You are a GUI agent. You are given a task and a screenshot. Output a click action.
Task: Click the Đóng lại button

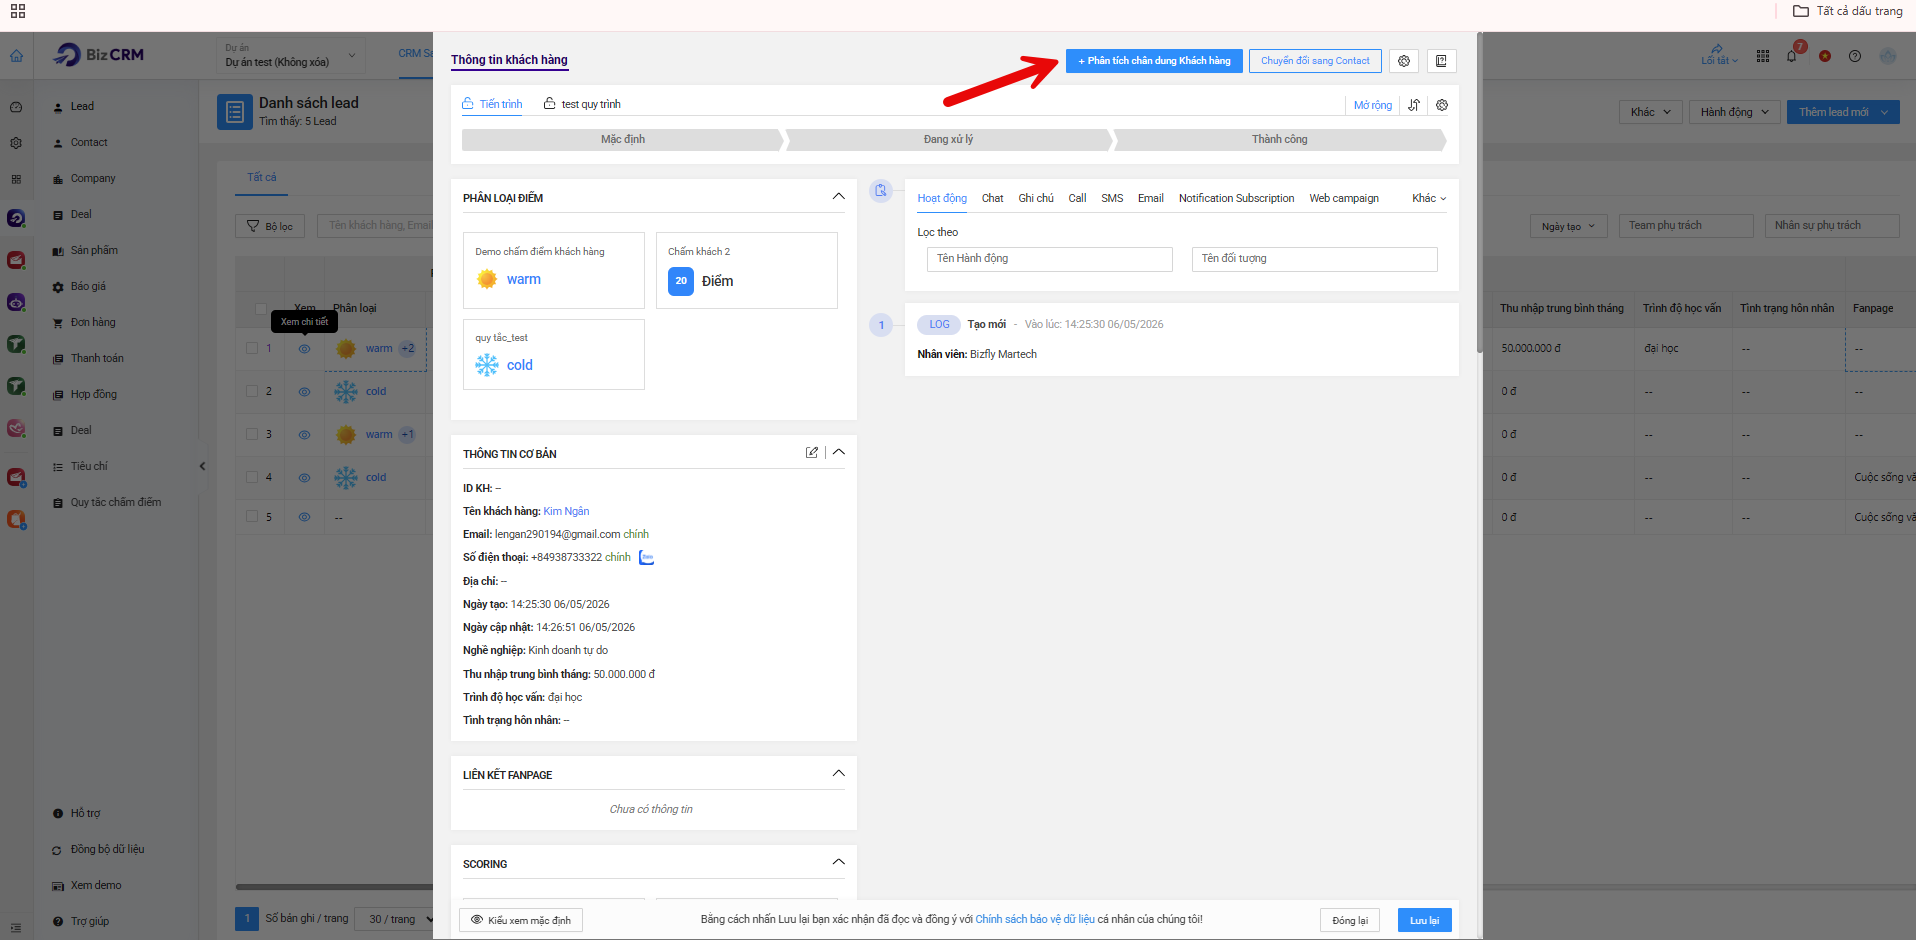(x=1350, y=920)
